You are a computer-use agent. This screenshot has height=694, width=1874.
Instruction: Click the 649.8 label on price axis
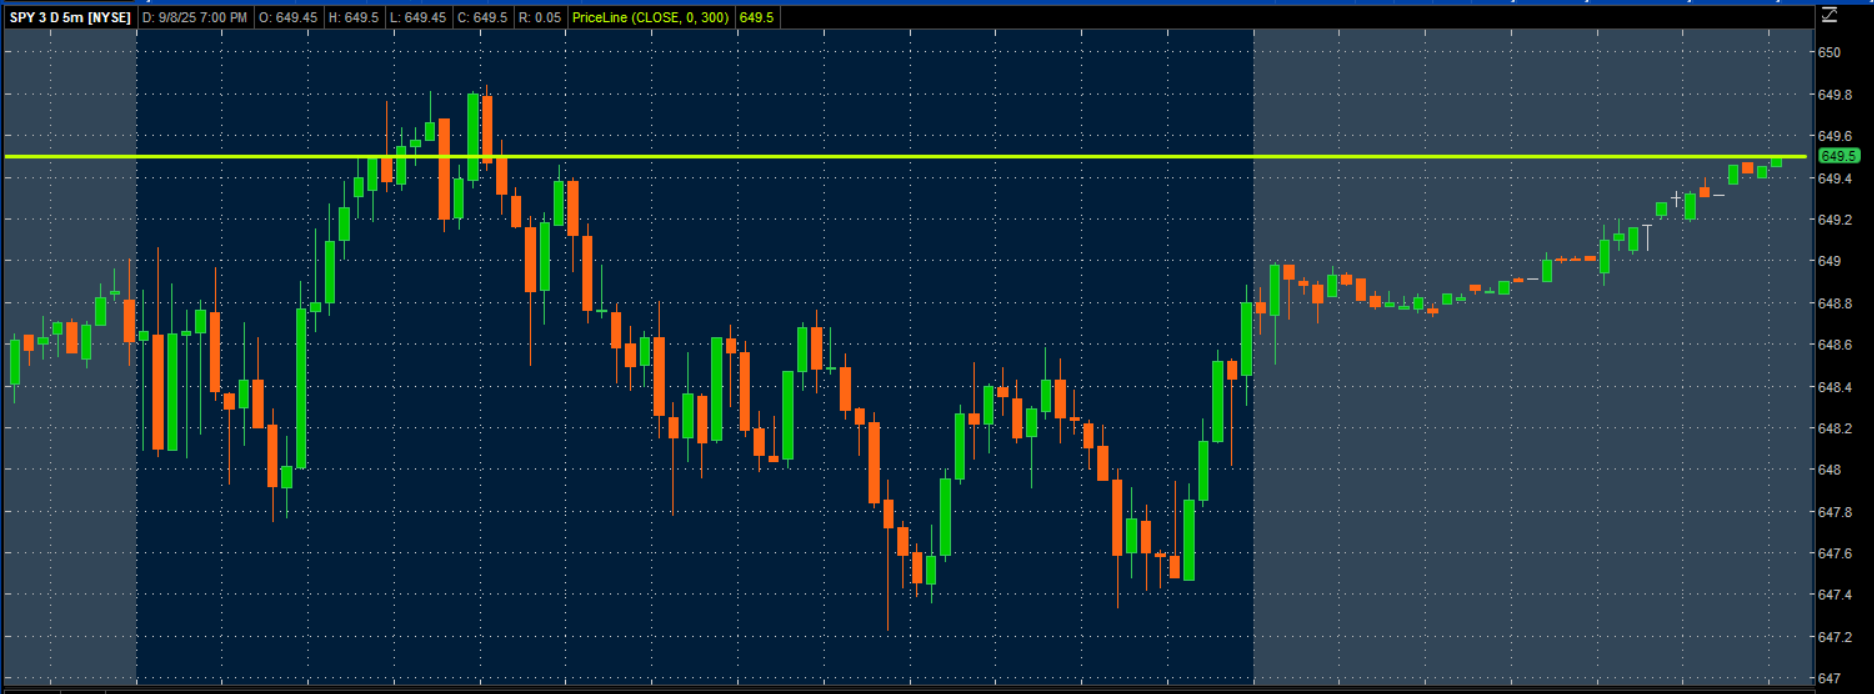(x=1834, y=95)
